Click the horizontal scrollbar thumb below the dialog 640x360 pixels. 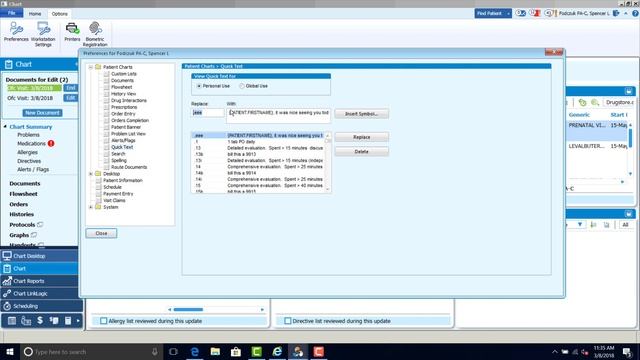point(188,309)
